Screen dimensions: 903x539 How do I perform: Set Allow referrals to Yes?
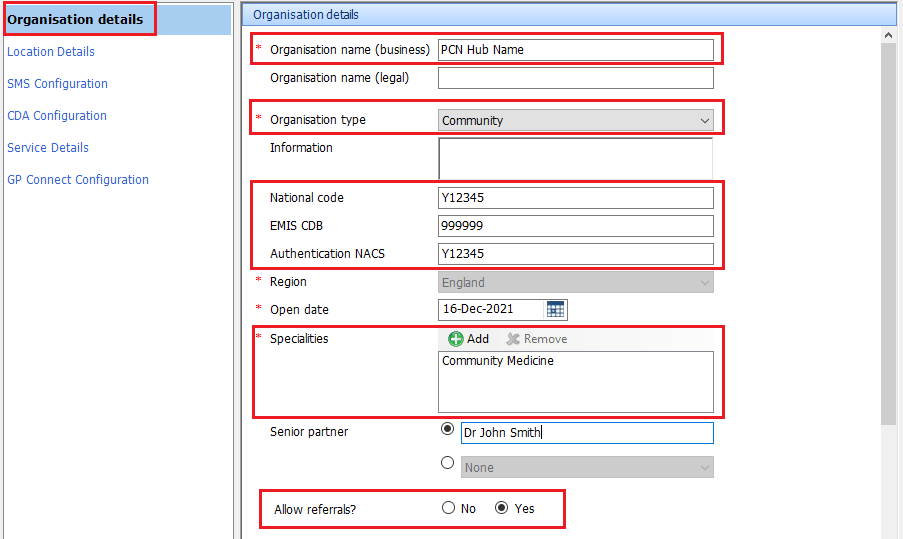(x=502, y=508)
